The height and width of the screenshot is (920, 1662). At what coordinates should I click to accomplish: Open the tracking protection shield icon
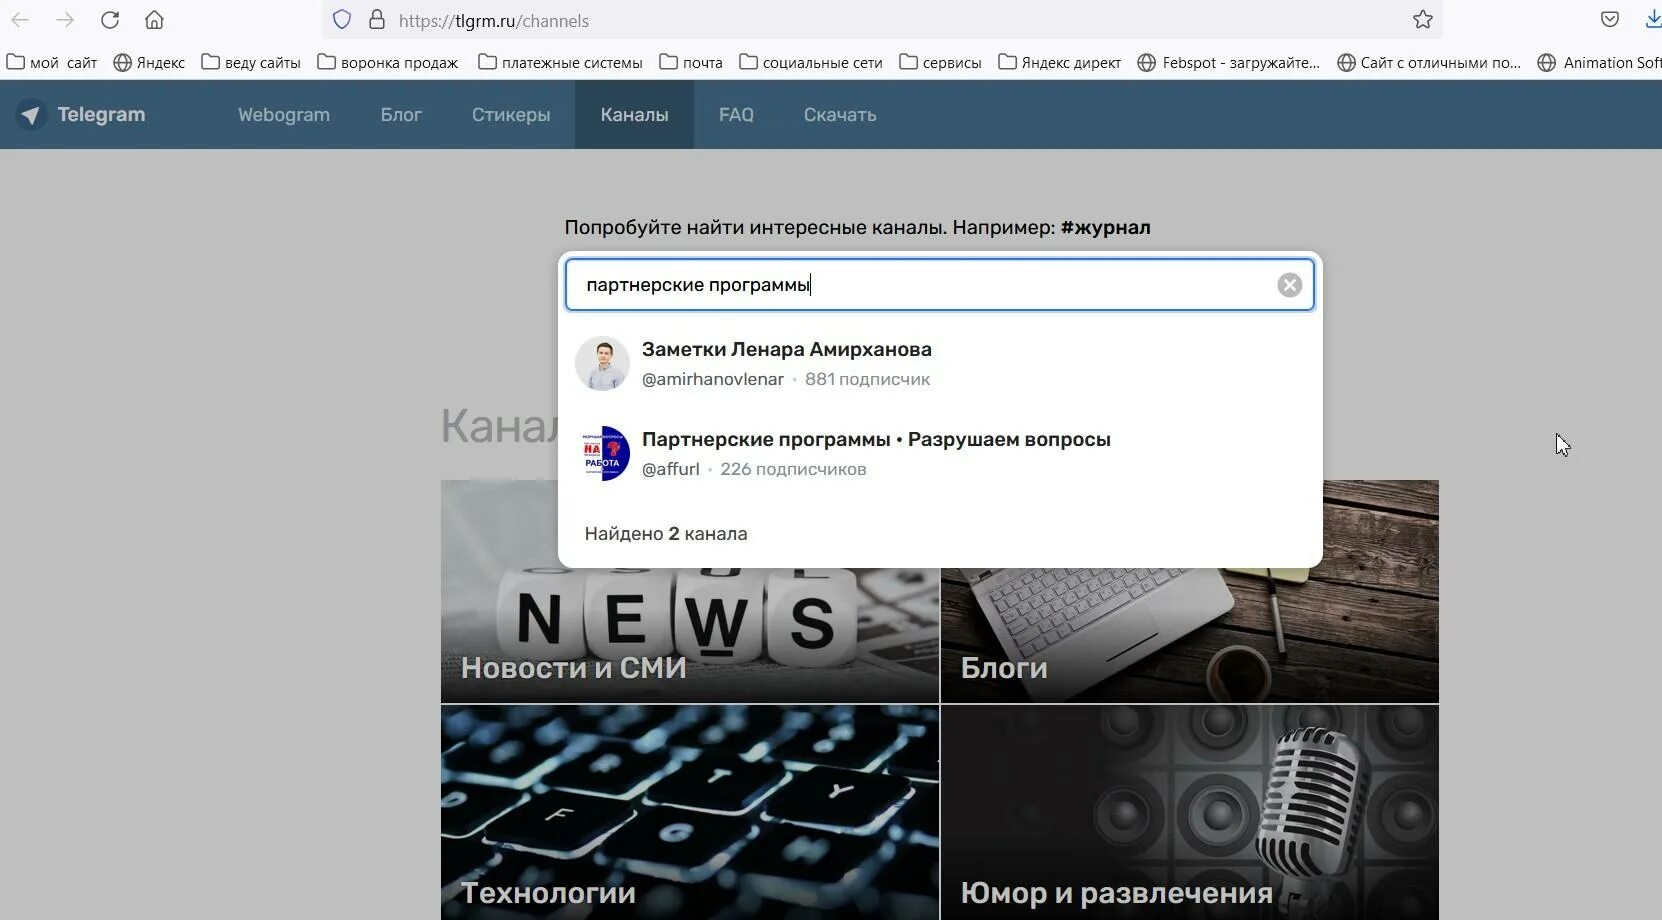pos(342,20)
